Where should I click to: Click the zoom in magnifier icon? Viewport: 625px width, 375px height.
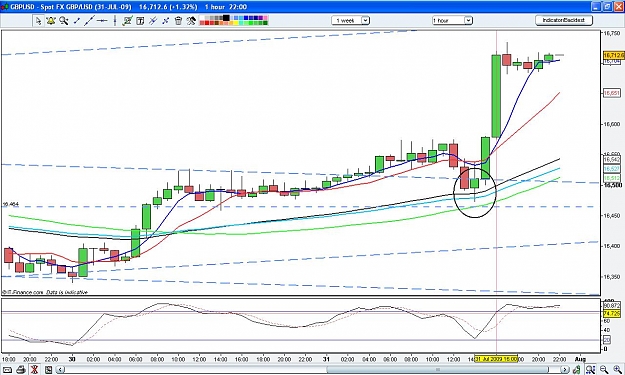pos(618,369)
